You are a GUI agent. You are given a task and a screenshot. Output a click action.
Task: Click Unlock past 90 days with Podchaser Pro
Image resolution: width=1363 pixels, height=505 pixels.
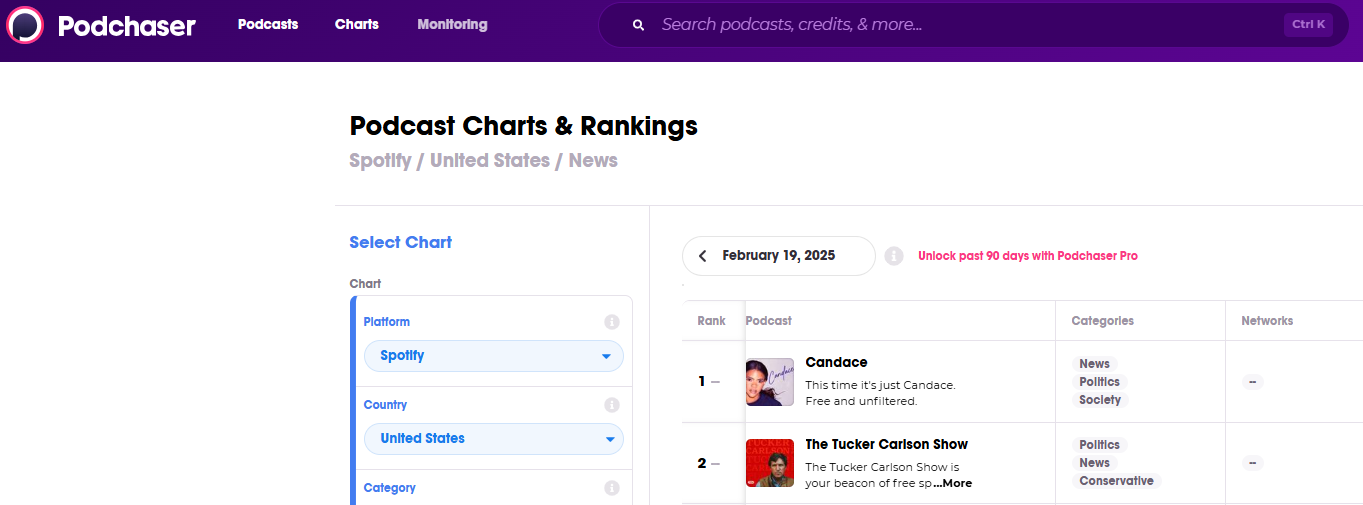coord(1028,256)
